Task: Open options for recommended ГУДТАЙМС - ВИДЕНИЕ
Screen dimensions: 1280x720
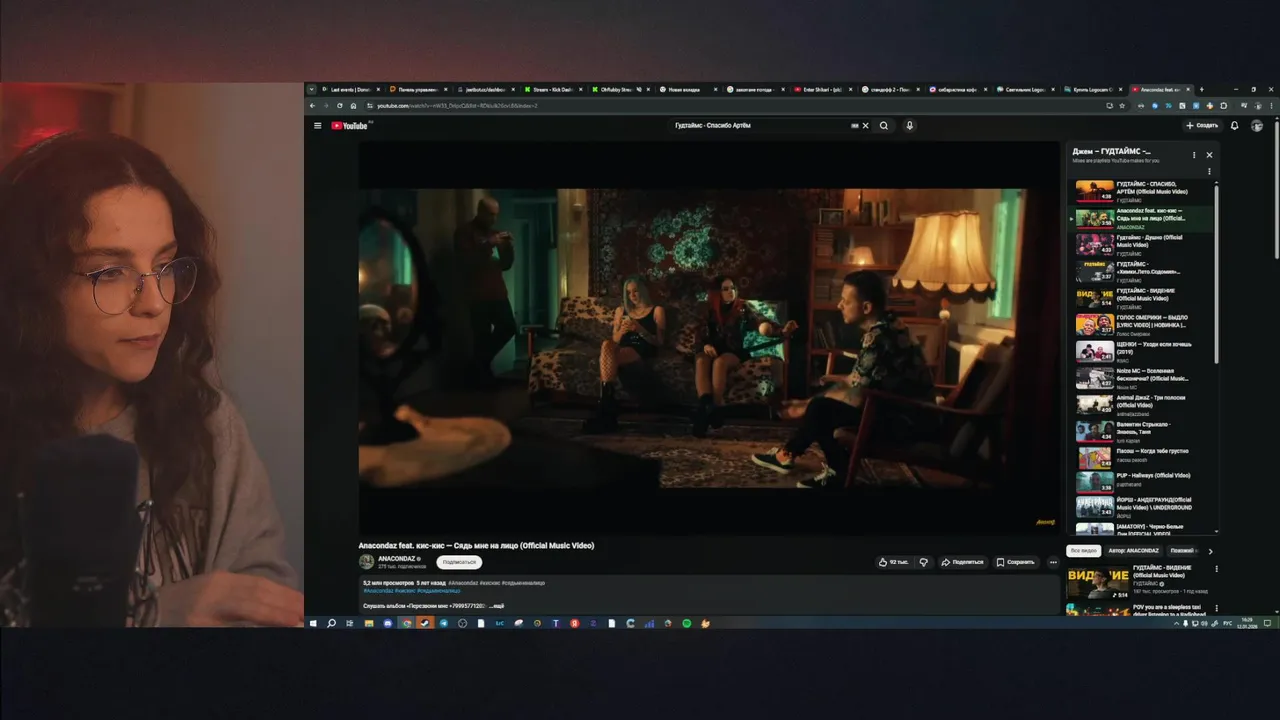Action: 1216,570
